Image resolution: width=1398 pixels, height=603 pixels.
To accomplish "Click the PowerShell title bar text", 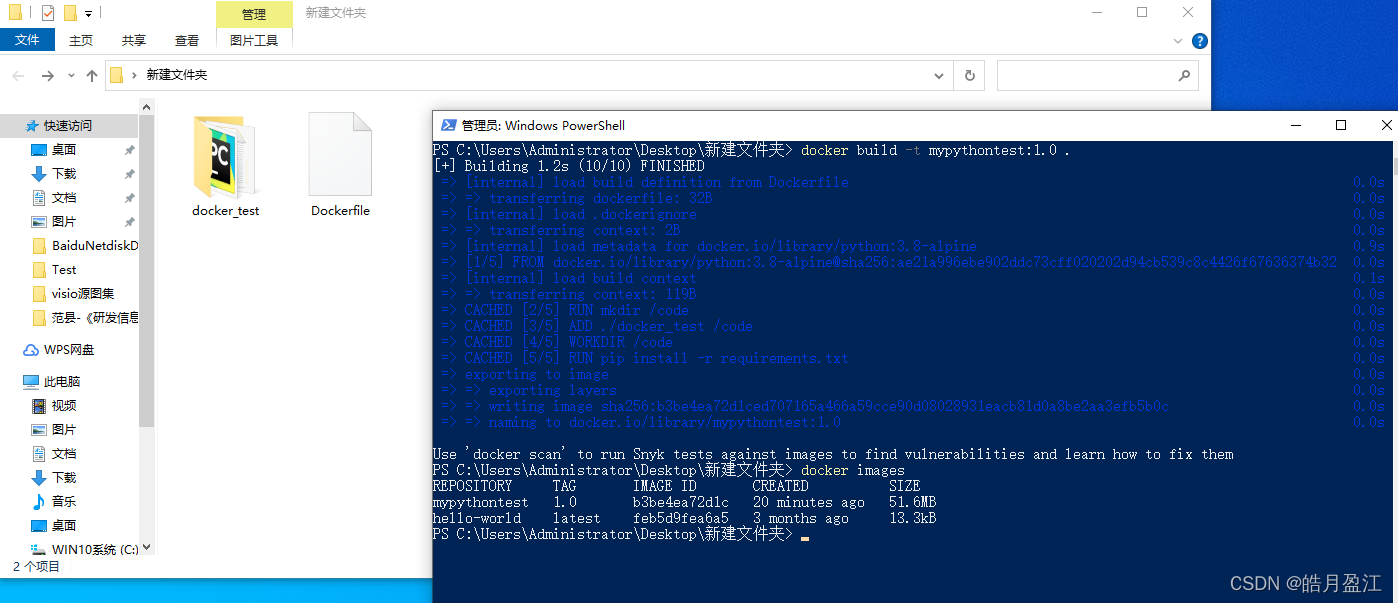I will pyautogui.click(x=543, y=125).
